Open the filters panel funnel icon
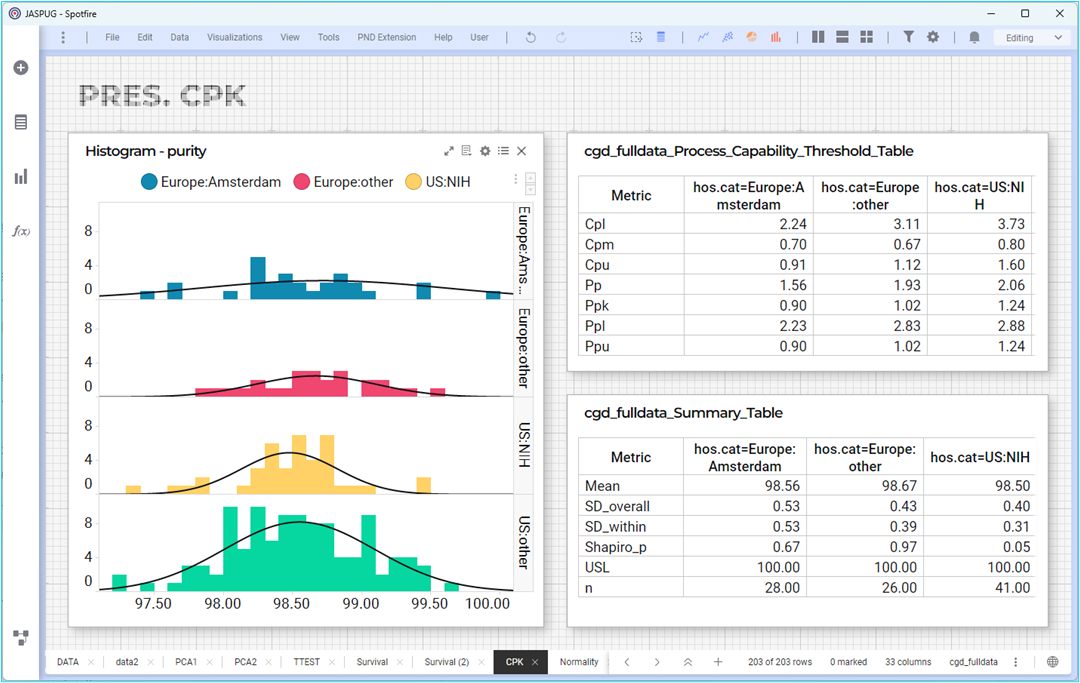1080x683 pixels. (x=908, y=37)
